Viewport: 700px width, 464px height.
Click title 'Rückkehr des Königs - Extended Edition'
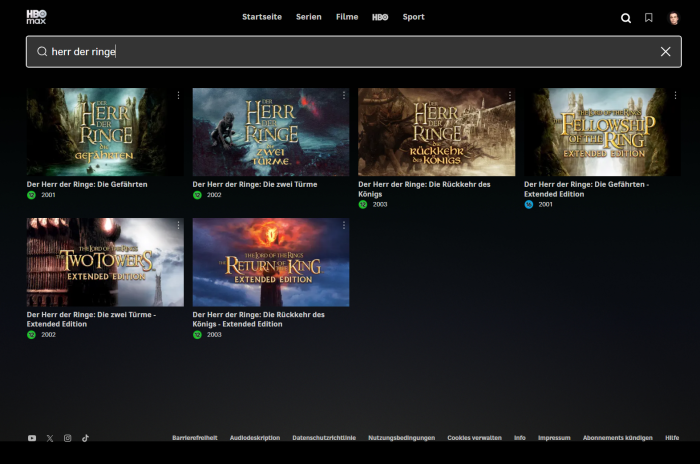click(x=258, y=319)
